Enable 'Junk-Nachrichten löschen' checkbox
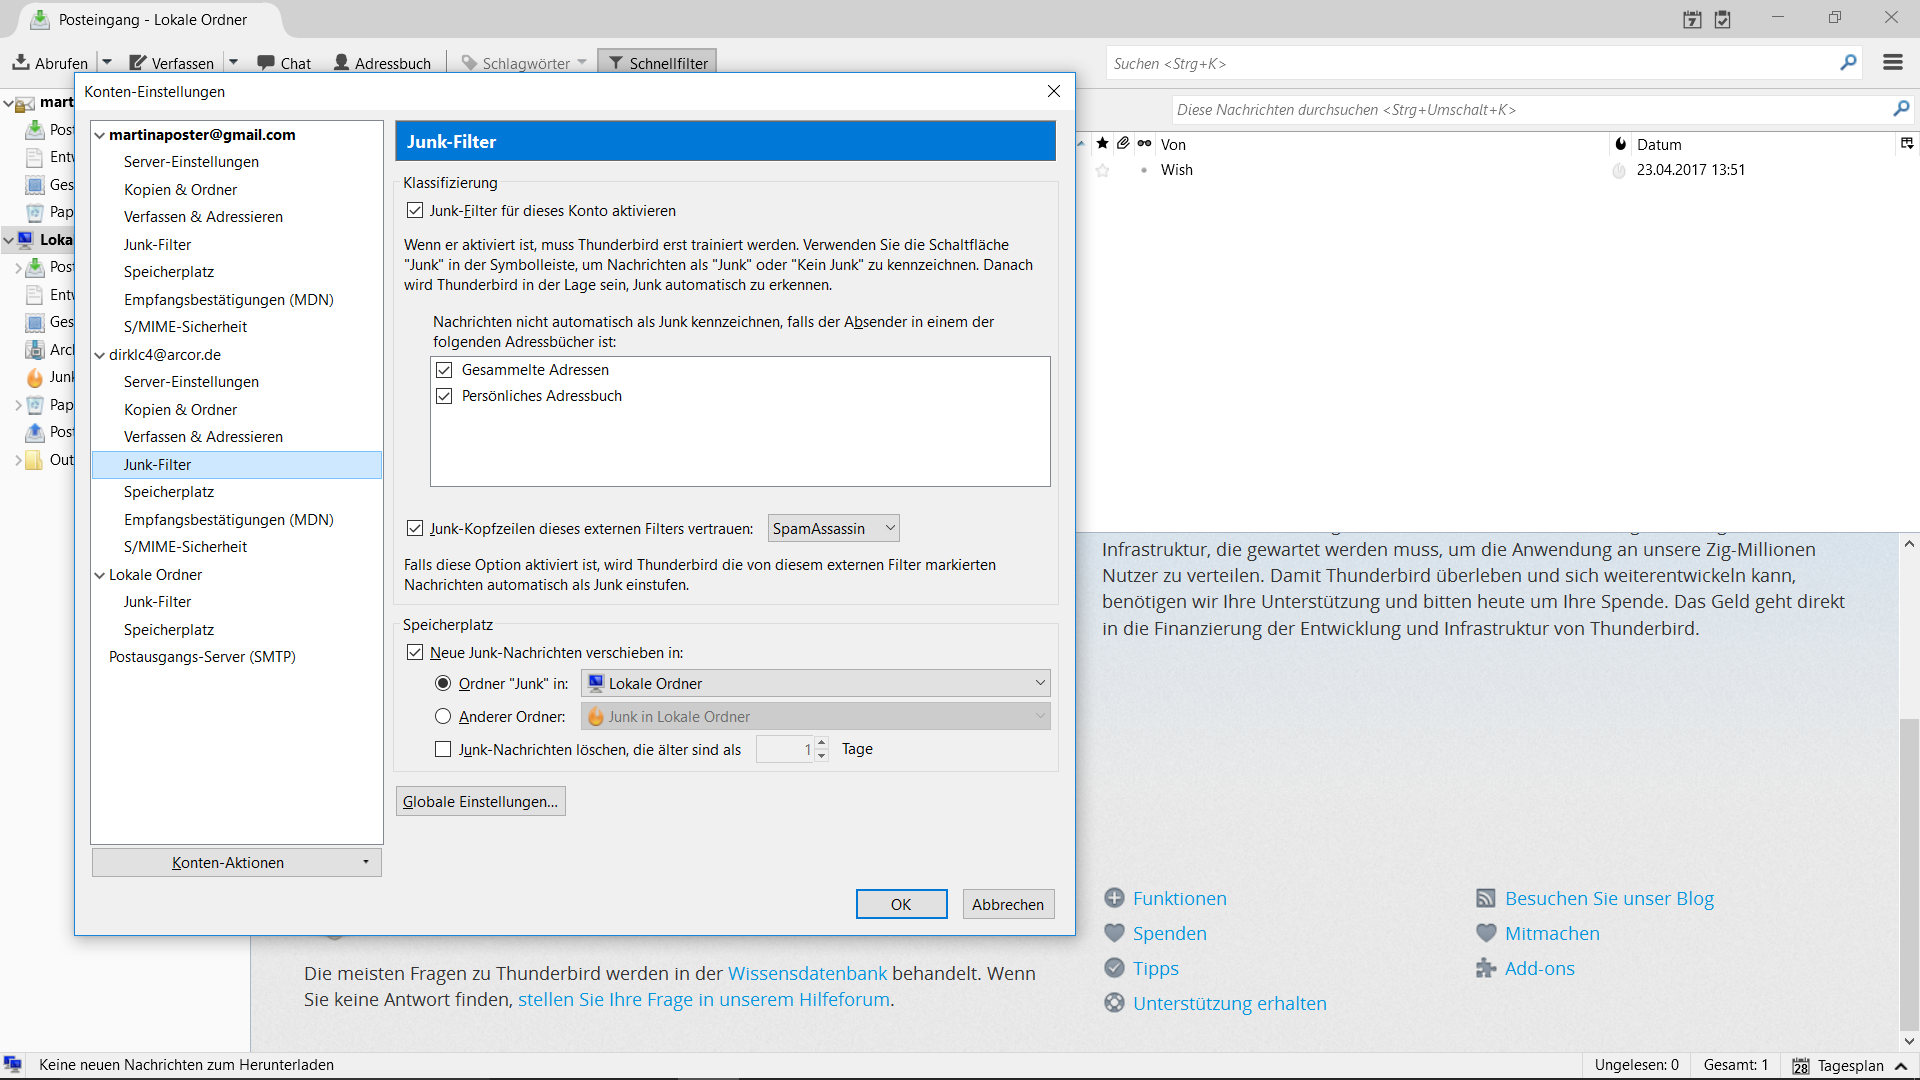This screenshot has height=1080, width=1920. (x=443, y=749)
